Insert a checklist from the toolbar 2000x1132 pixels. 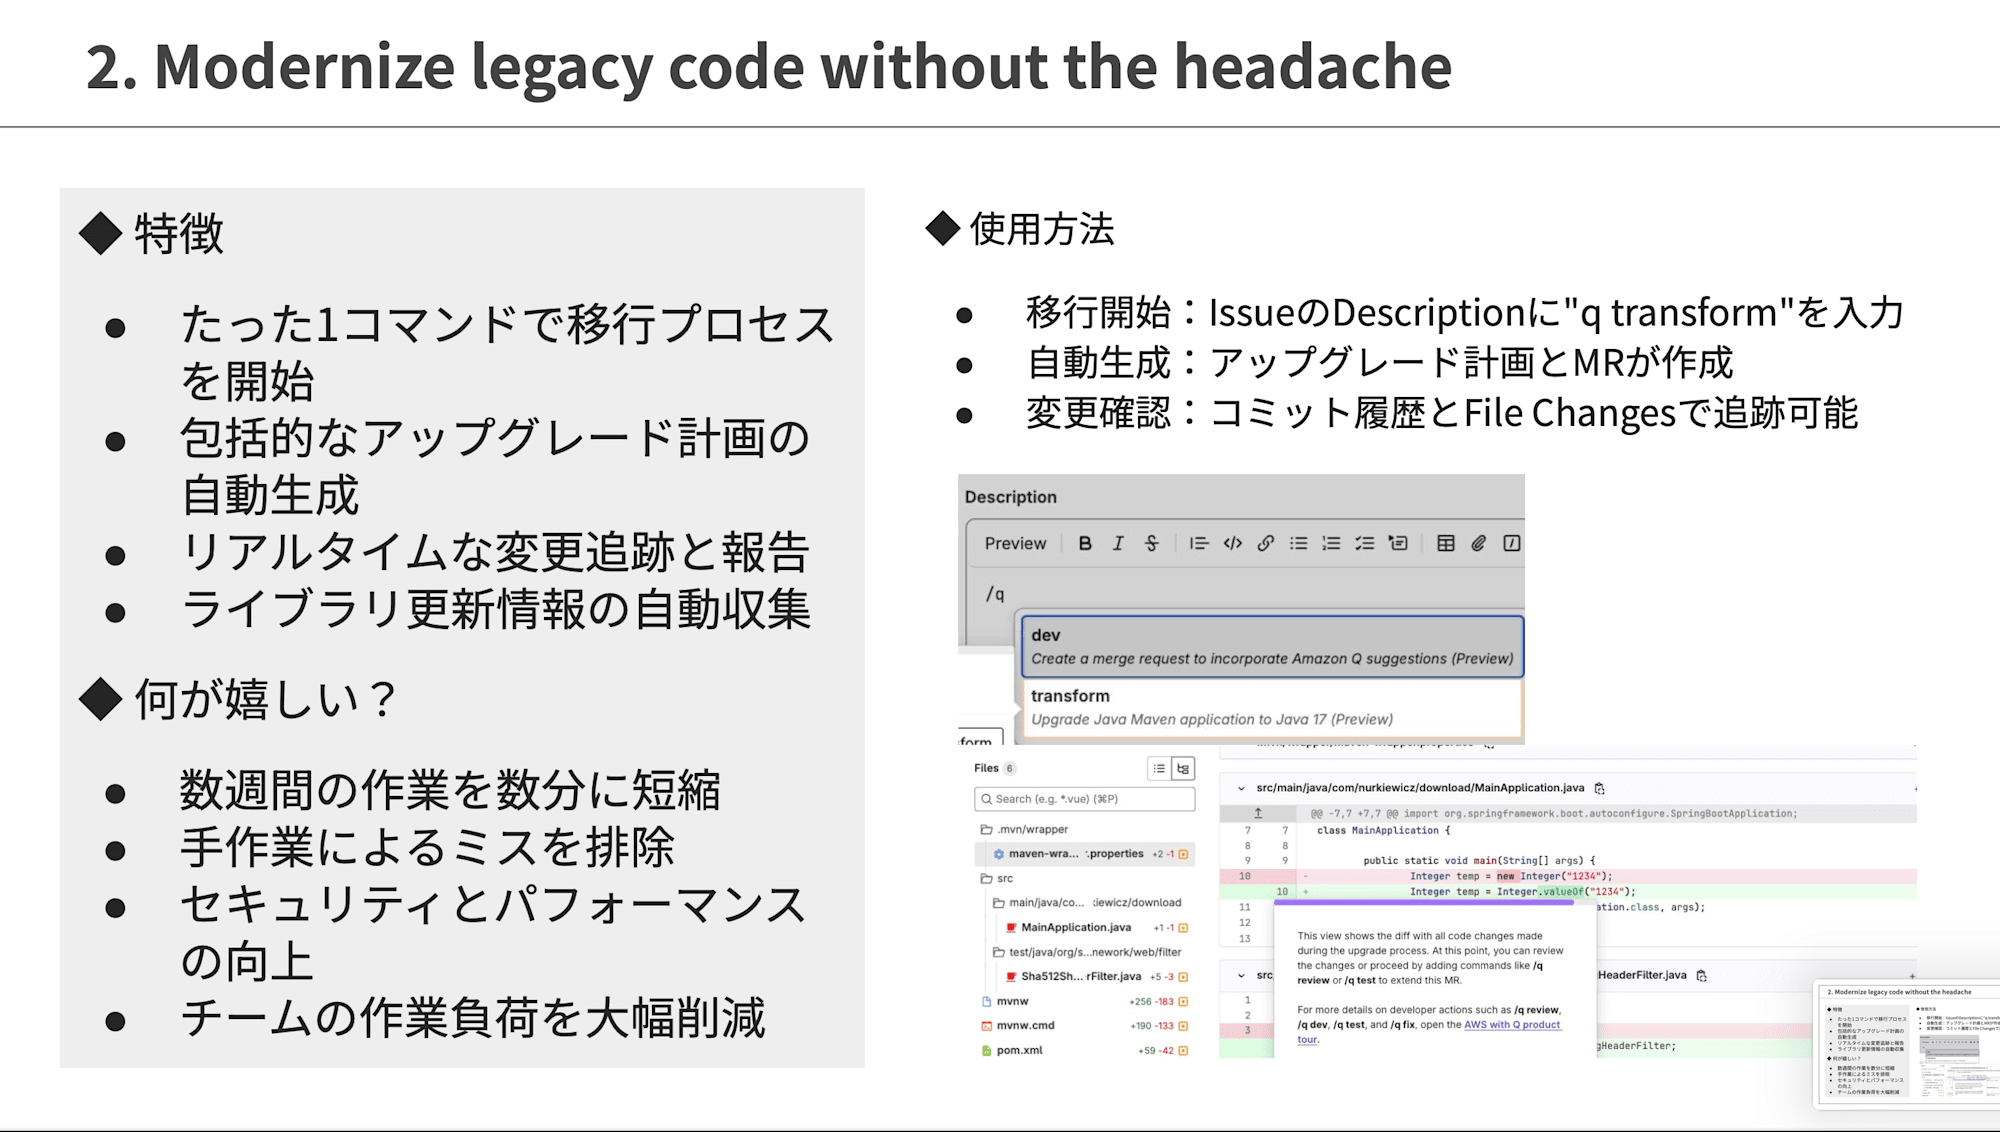tap(1364, 543)
